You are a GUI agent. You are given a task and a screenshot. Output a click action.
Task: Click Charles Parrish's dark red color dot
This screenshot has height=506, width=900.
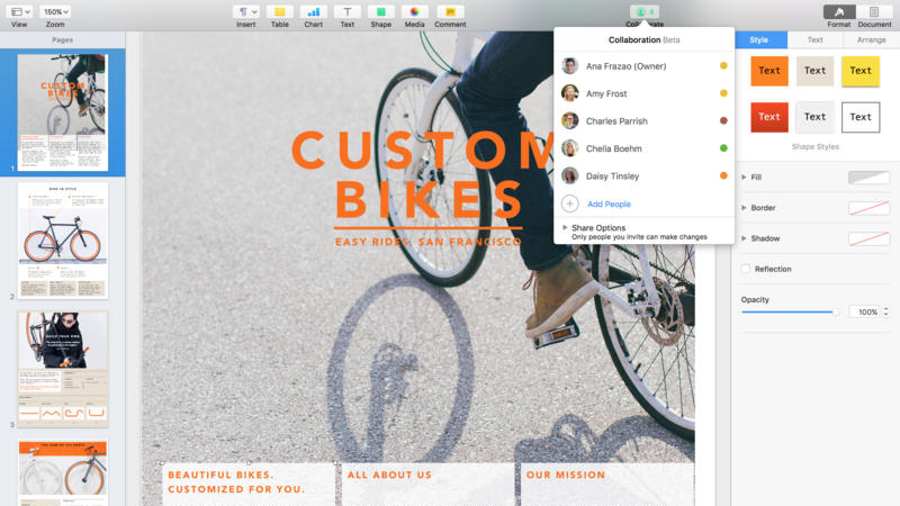click(x=723, y=120)
